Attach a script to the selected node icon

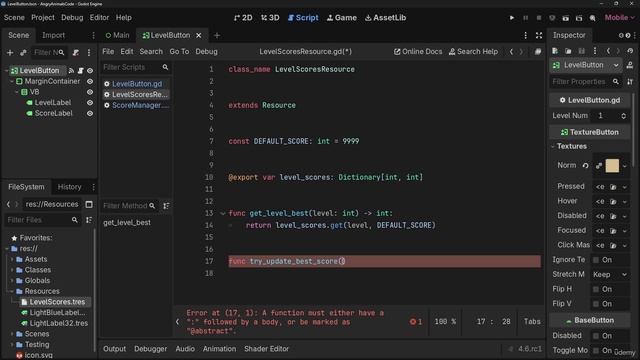point(76,53)
